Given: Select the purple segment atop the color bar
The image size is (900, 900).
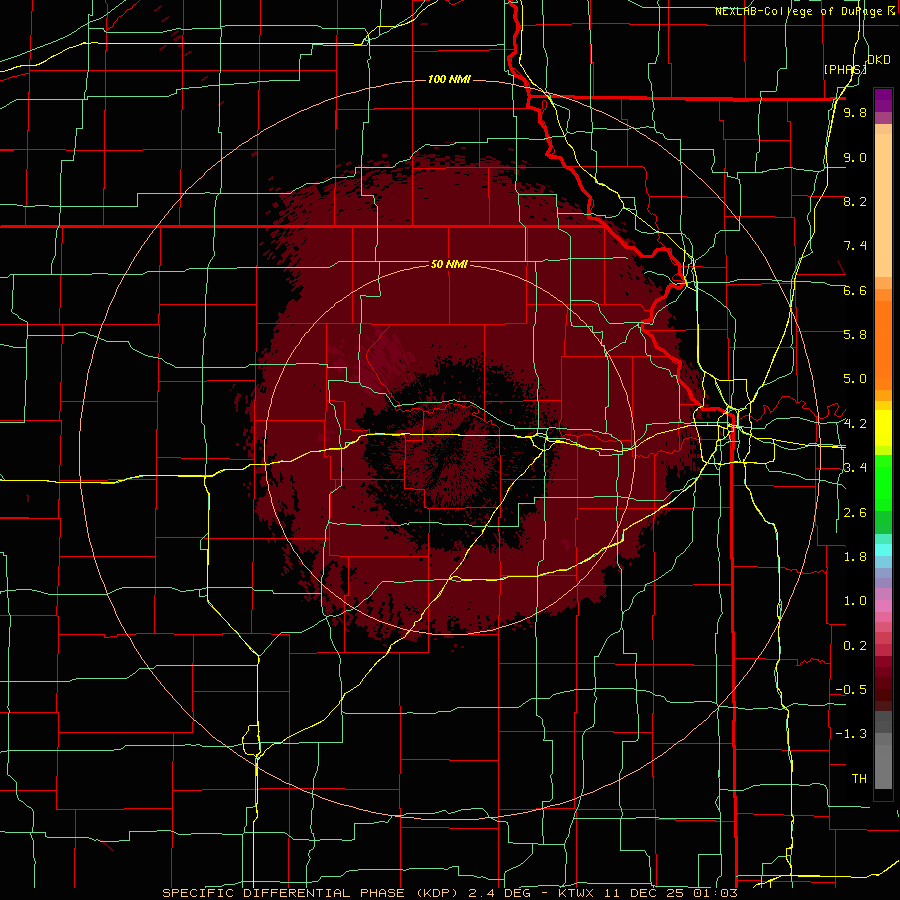Looking at the screenshot, I should pos(883,100).
